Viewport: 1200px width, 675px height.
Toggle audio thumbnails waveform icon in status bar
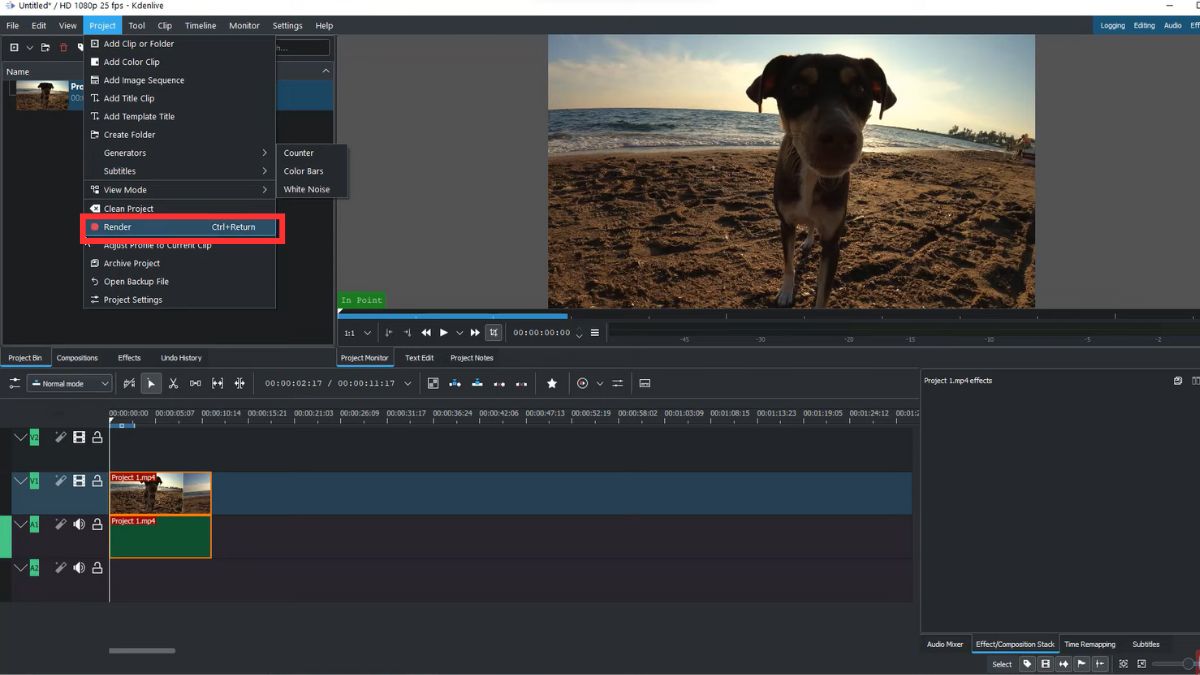(x=1063, y=664)
